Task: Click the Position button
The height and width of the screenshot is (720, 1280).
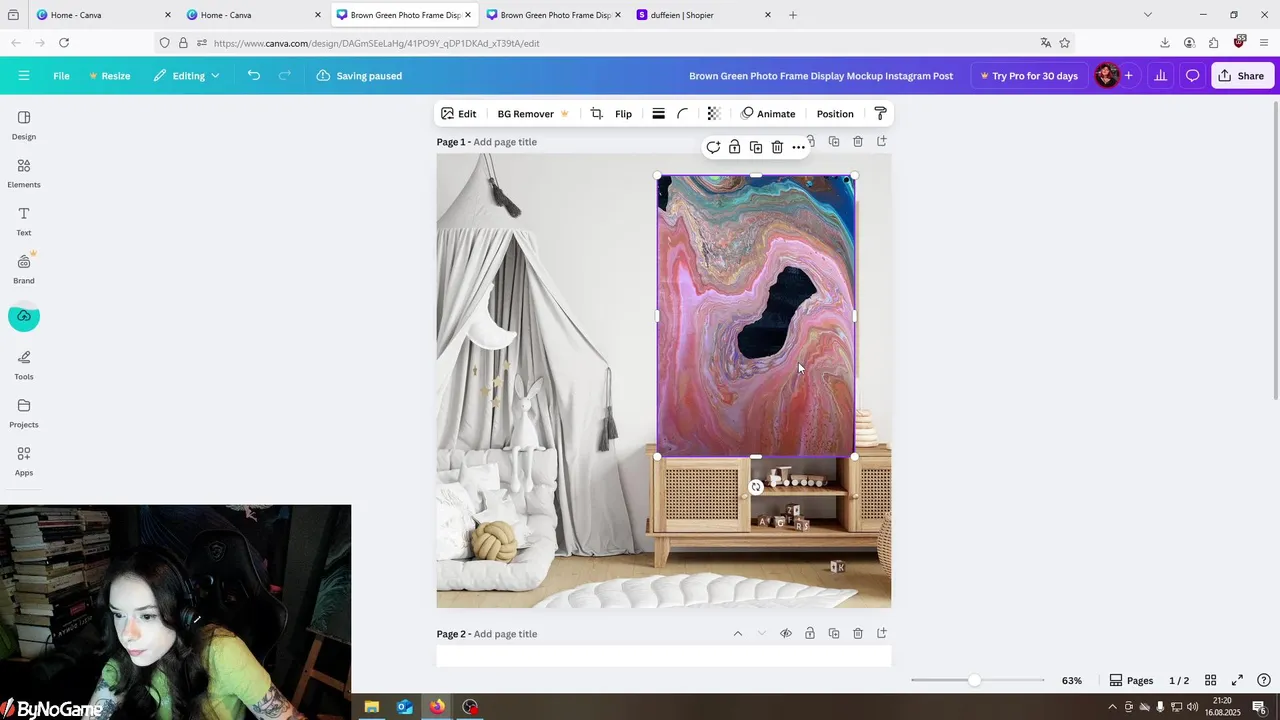Action: [835, 114]
